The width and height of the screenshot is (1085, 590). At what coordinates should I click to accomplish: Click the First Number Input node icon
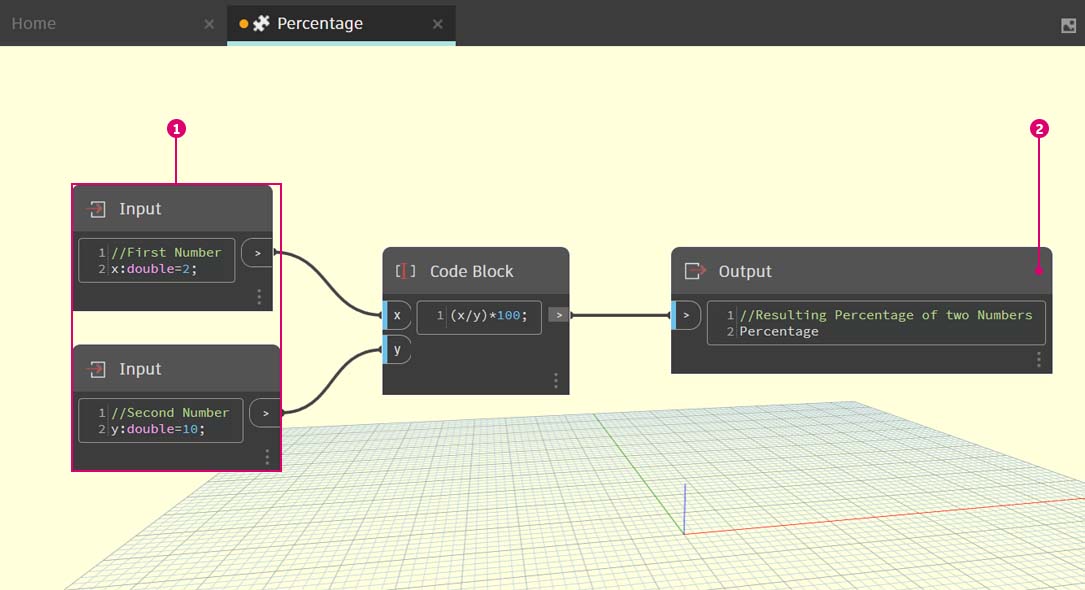coord(97,209)
